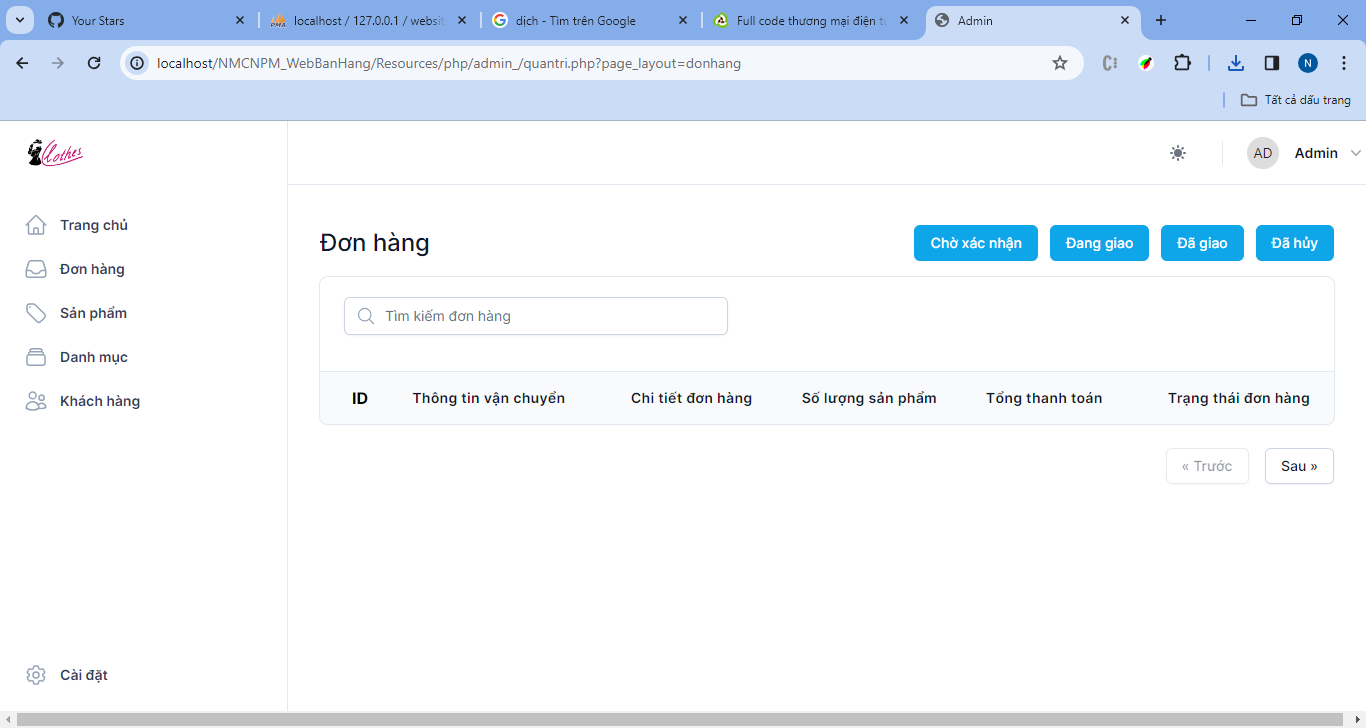Click the gear icon beside Cài đặt
This screenshot has width=1366, height=728.
36,675
